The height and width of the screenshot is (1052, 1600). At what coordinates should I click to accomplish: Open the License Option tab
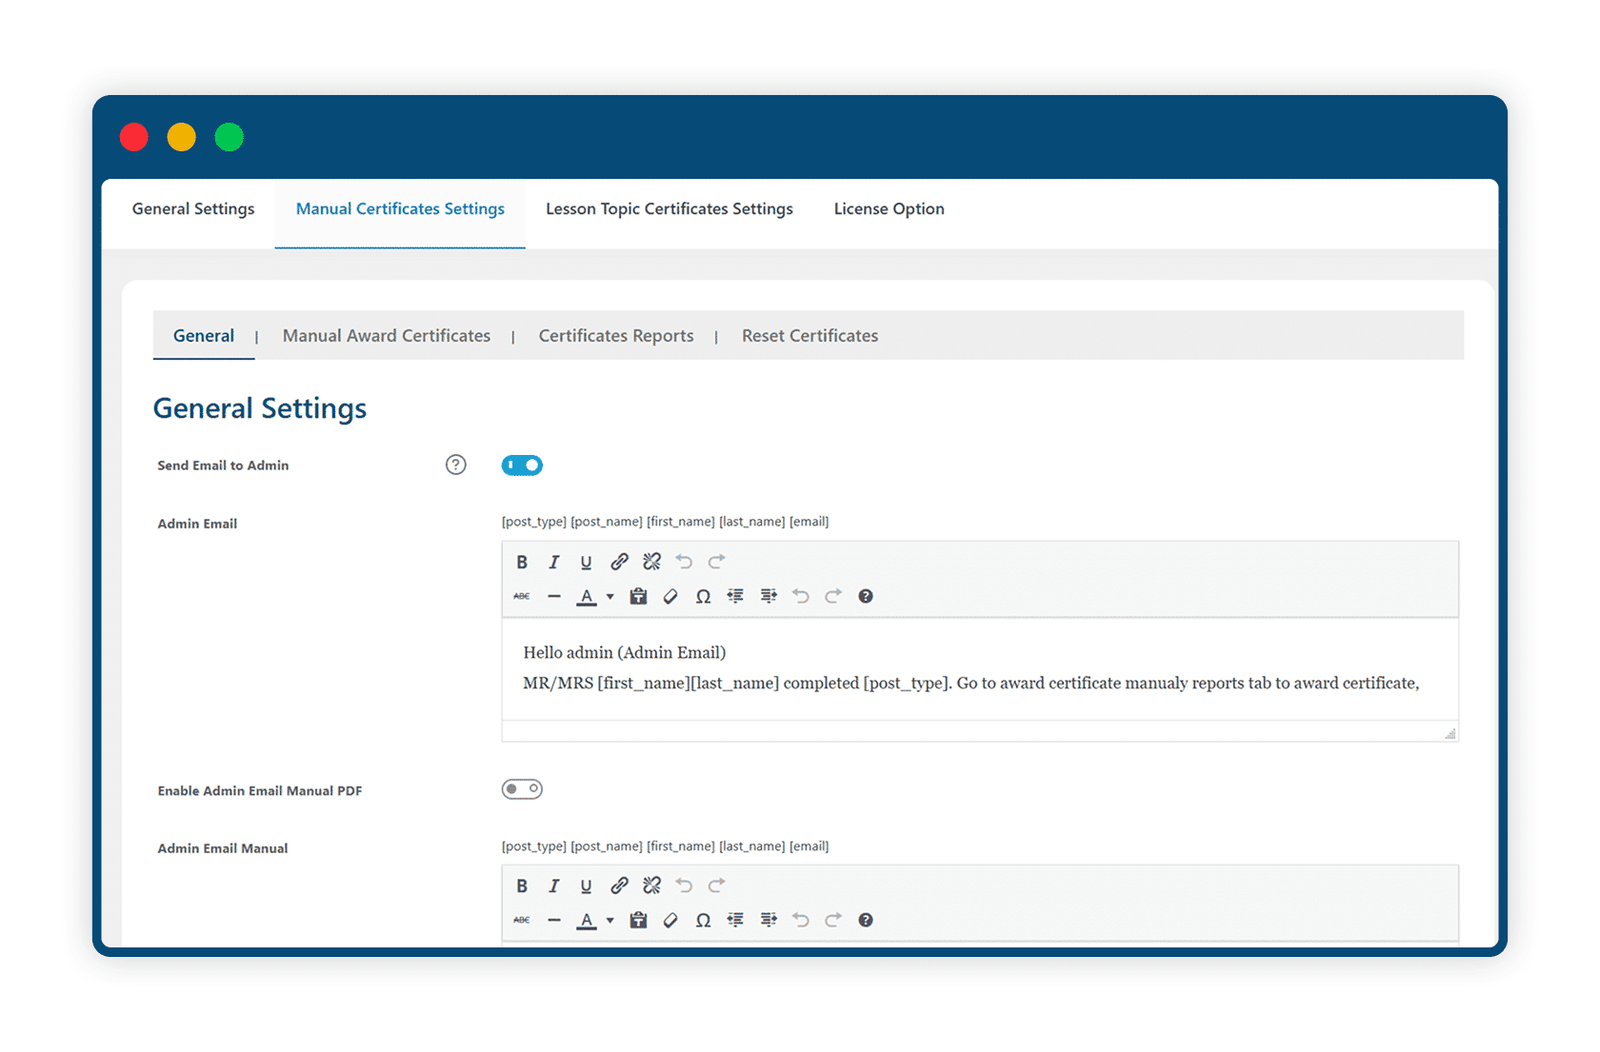(x=889, y=209)
